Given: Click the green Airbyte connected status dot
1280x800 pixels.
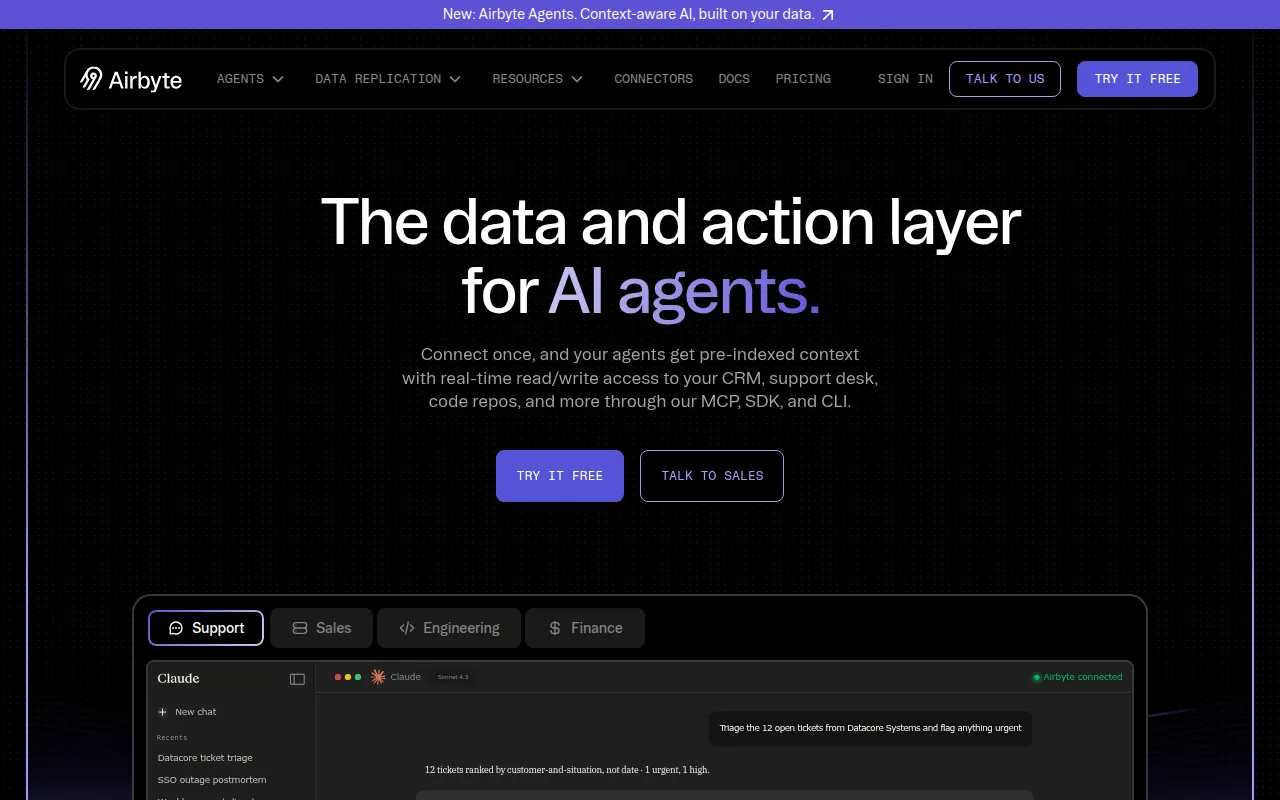Looking at the screenshot, I should tap(1037, 677).
